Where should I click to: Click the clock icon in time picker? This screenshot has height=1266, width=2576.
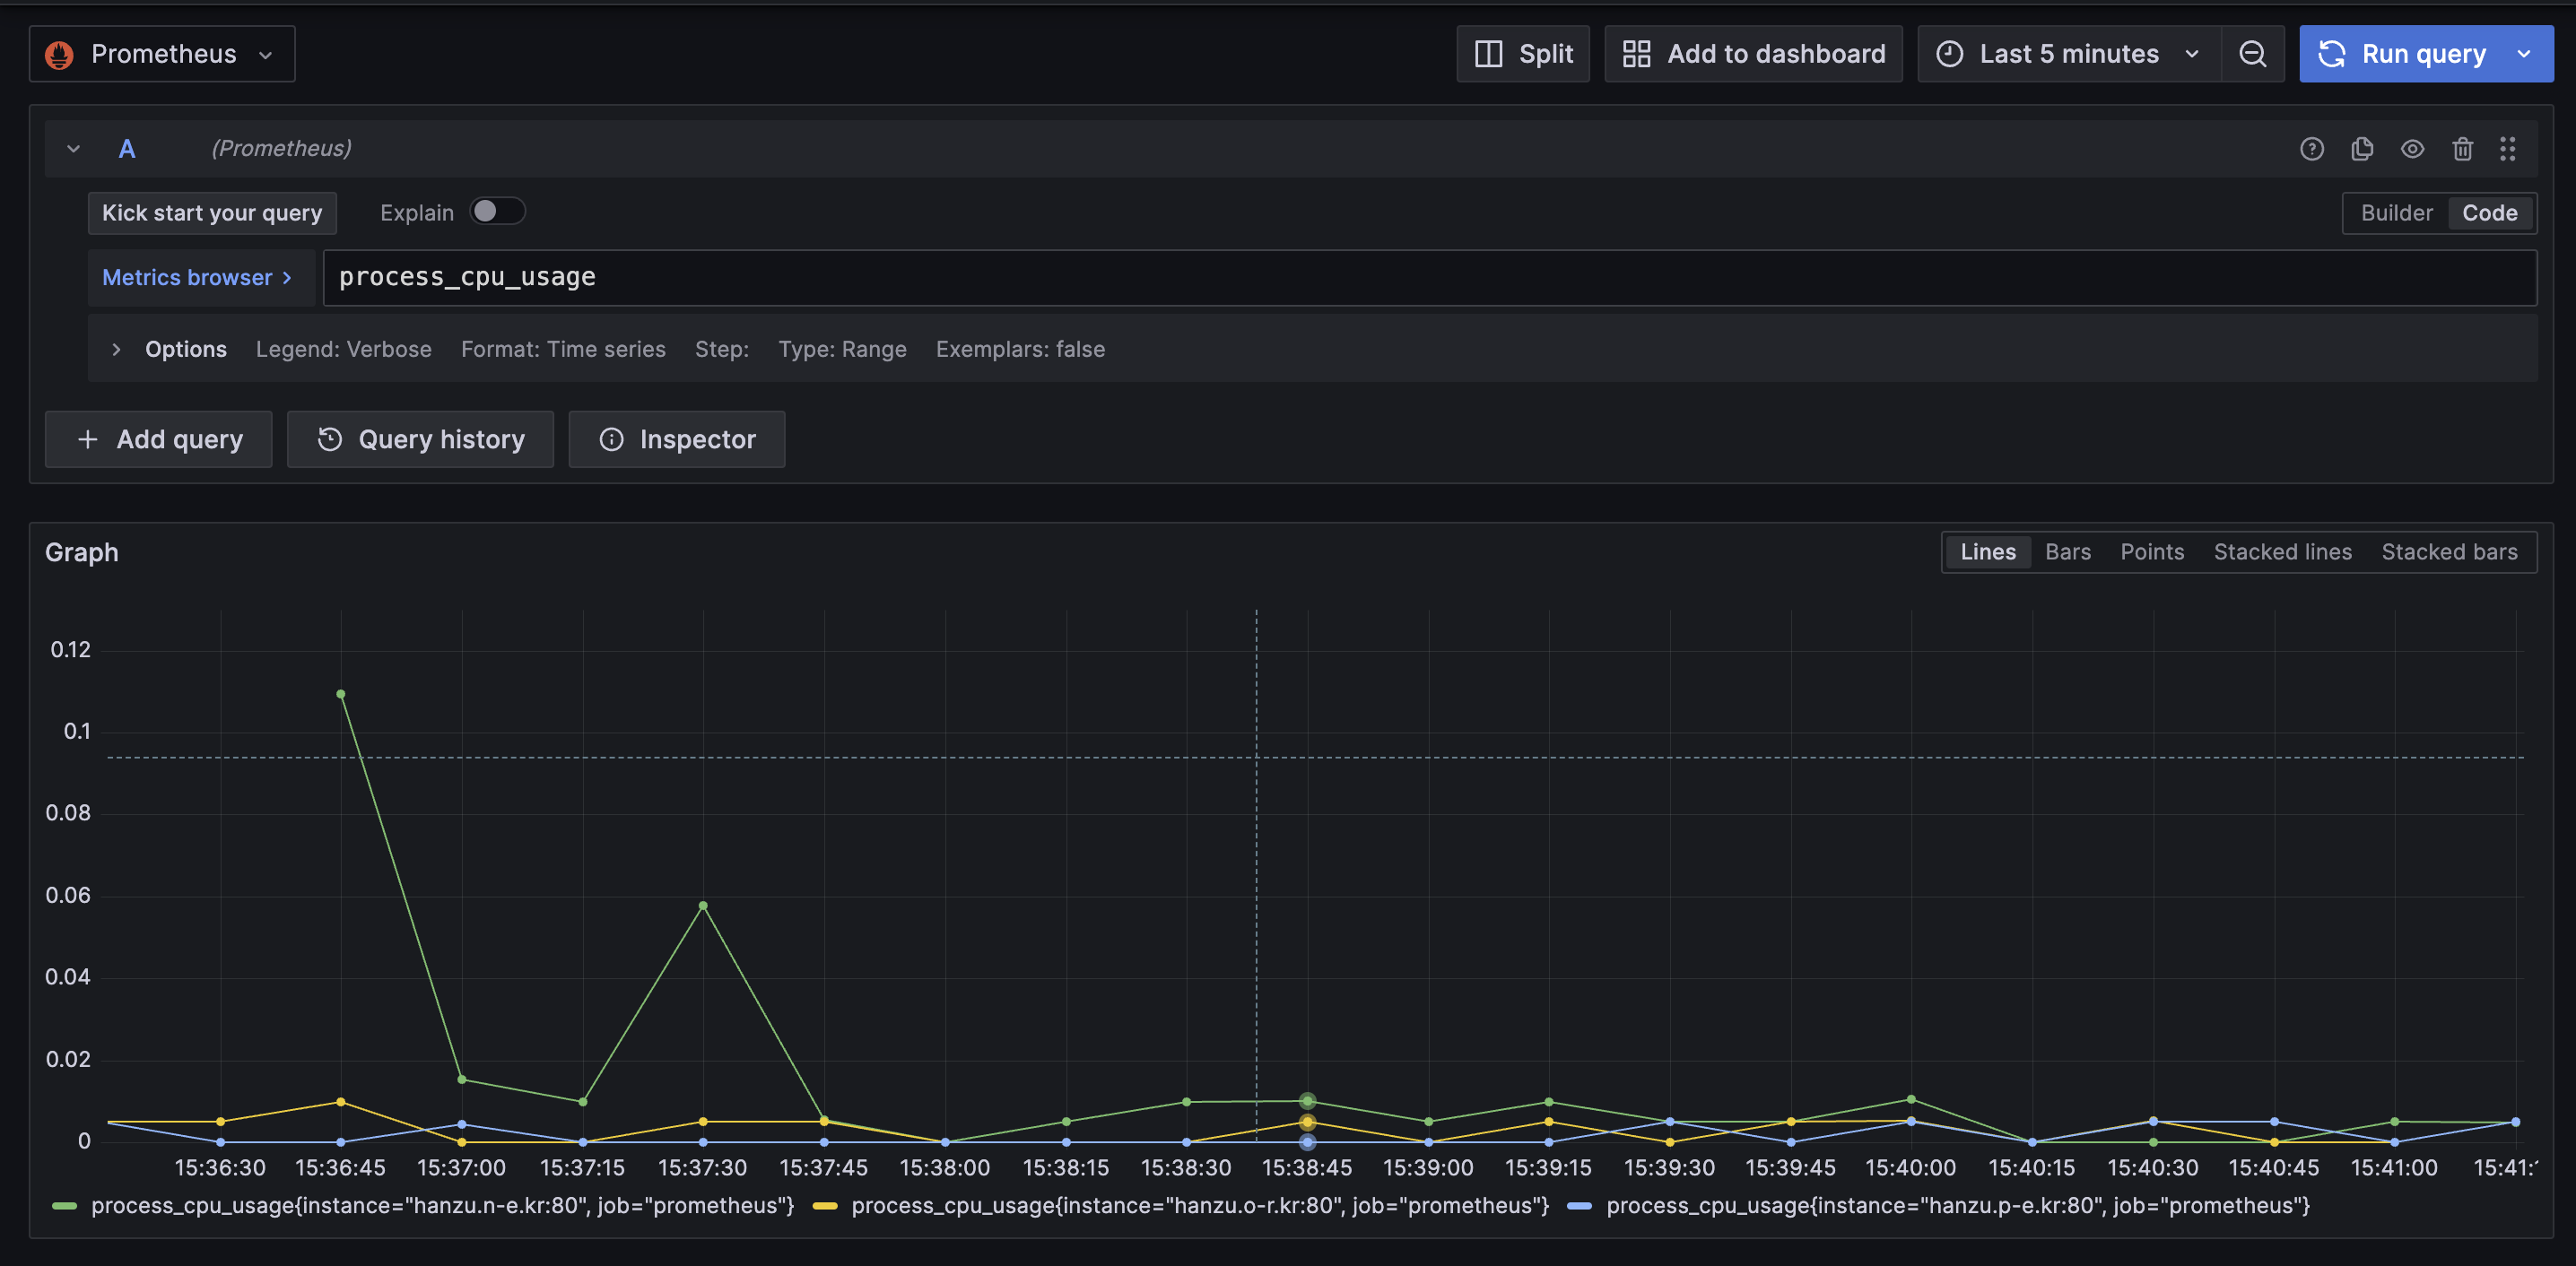coord(1950,54)
